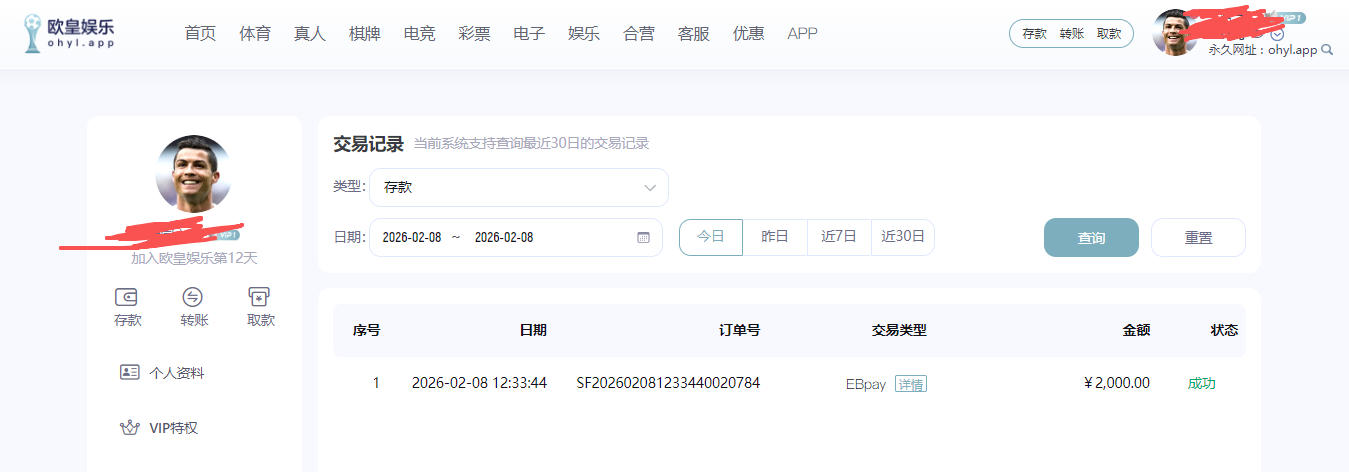
Task: Click the deposit wallet icon in sidebar
Action: (x=127, y=297)
